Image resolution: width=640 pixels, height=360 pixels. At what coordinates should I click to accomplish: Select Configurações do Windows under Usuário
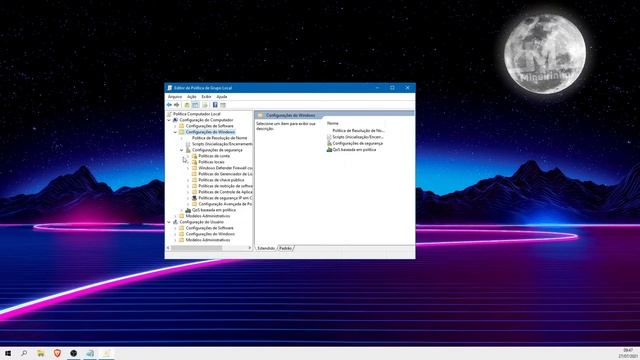coord(210,234)
